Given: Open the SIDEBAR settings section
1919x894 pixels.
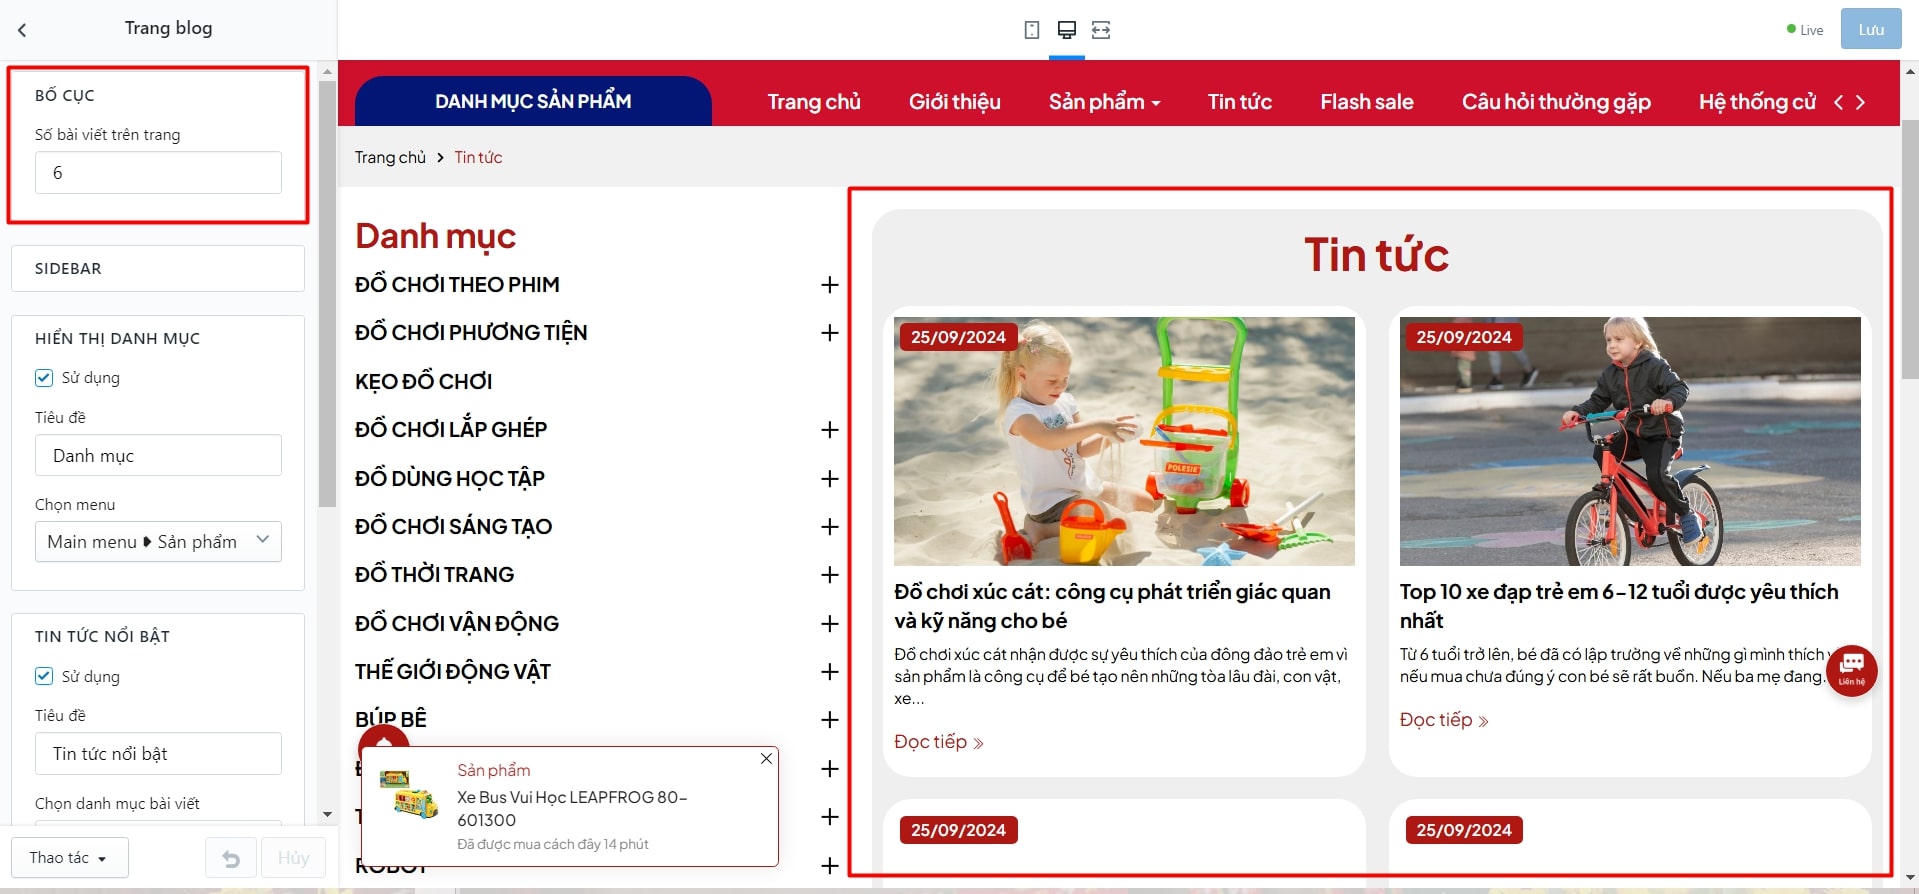Looking at the screenshot, I should click(158, 269).
